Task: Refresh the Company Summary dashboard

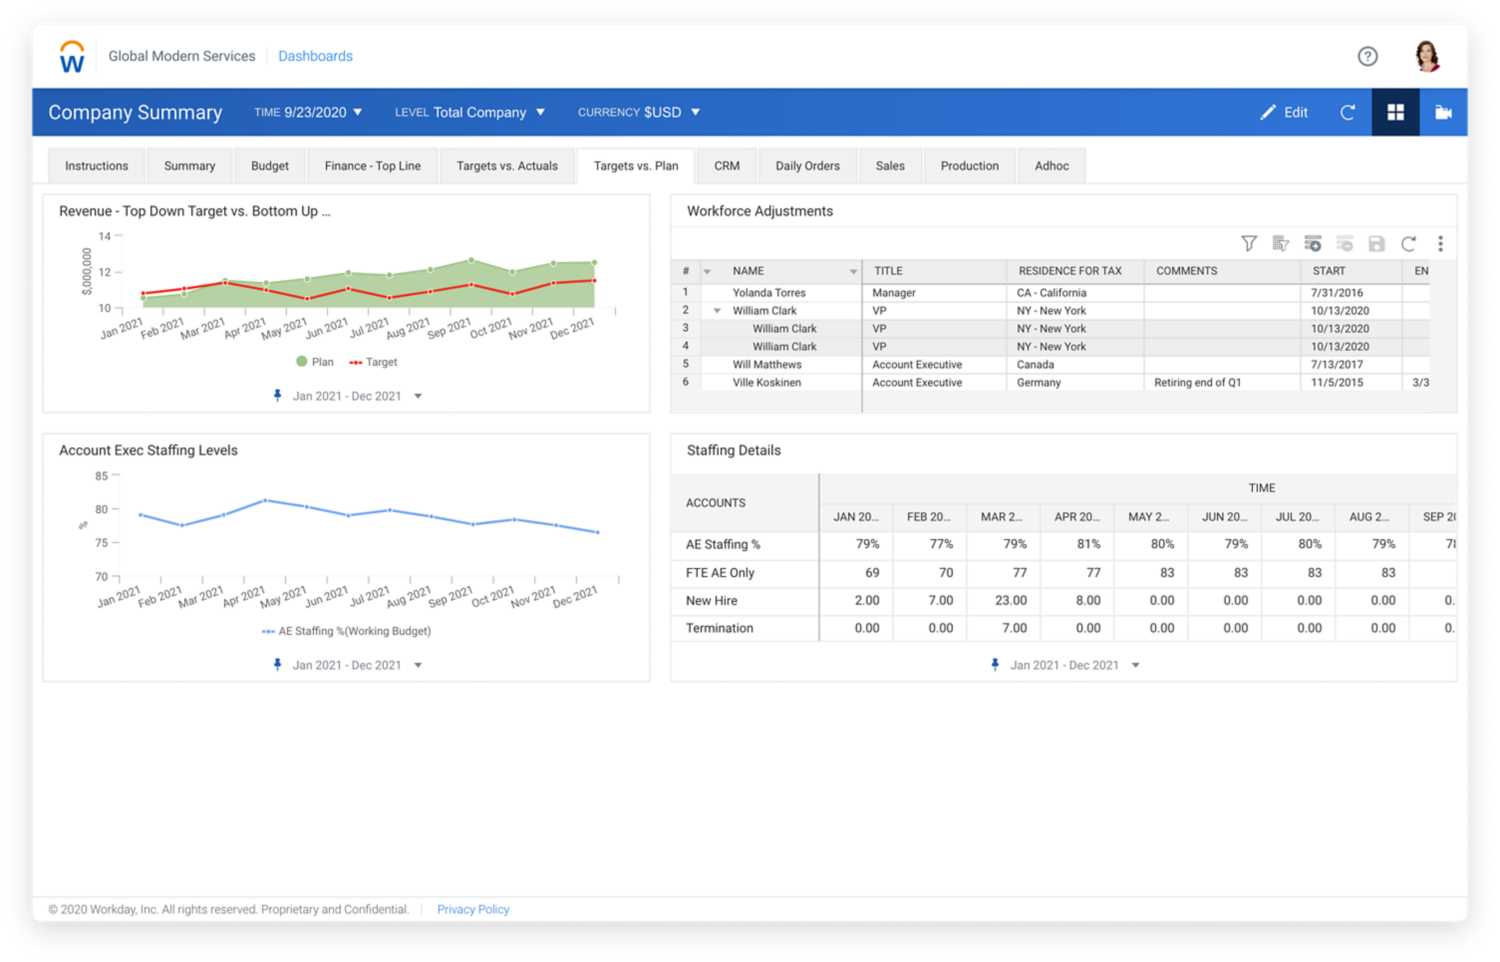Action: (x=1347, y=112)
